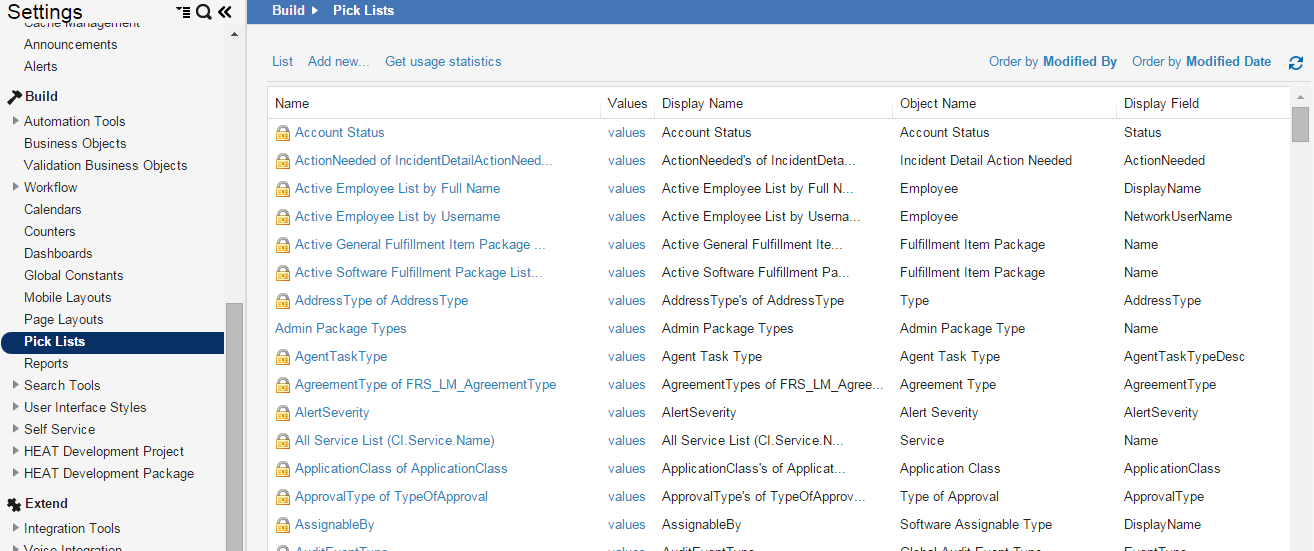Click the tree menu icon beside Settings
1314x551 pixels.
tap(183, 12)
